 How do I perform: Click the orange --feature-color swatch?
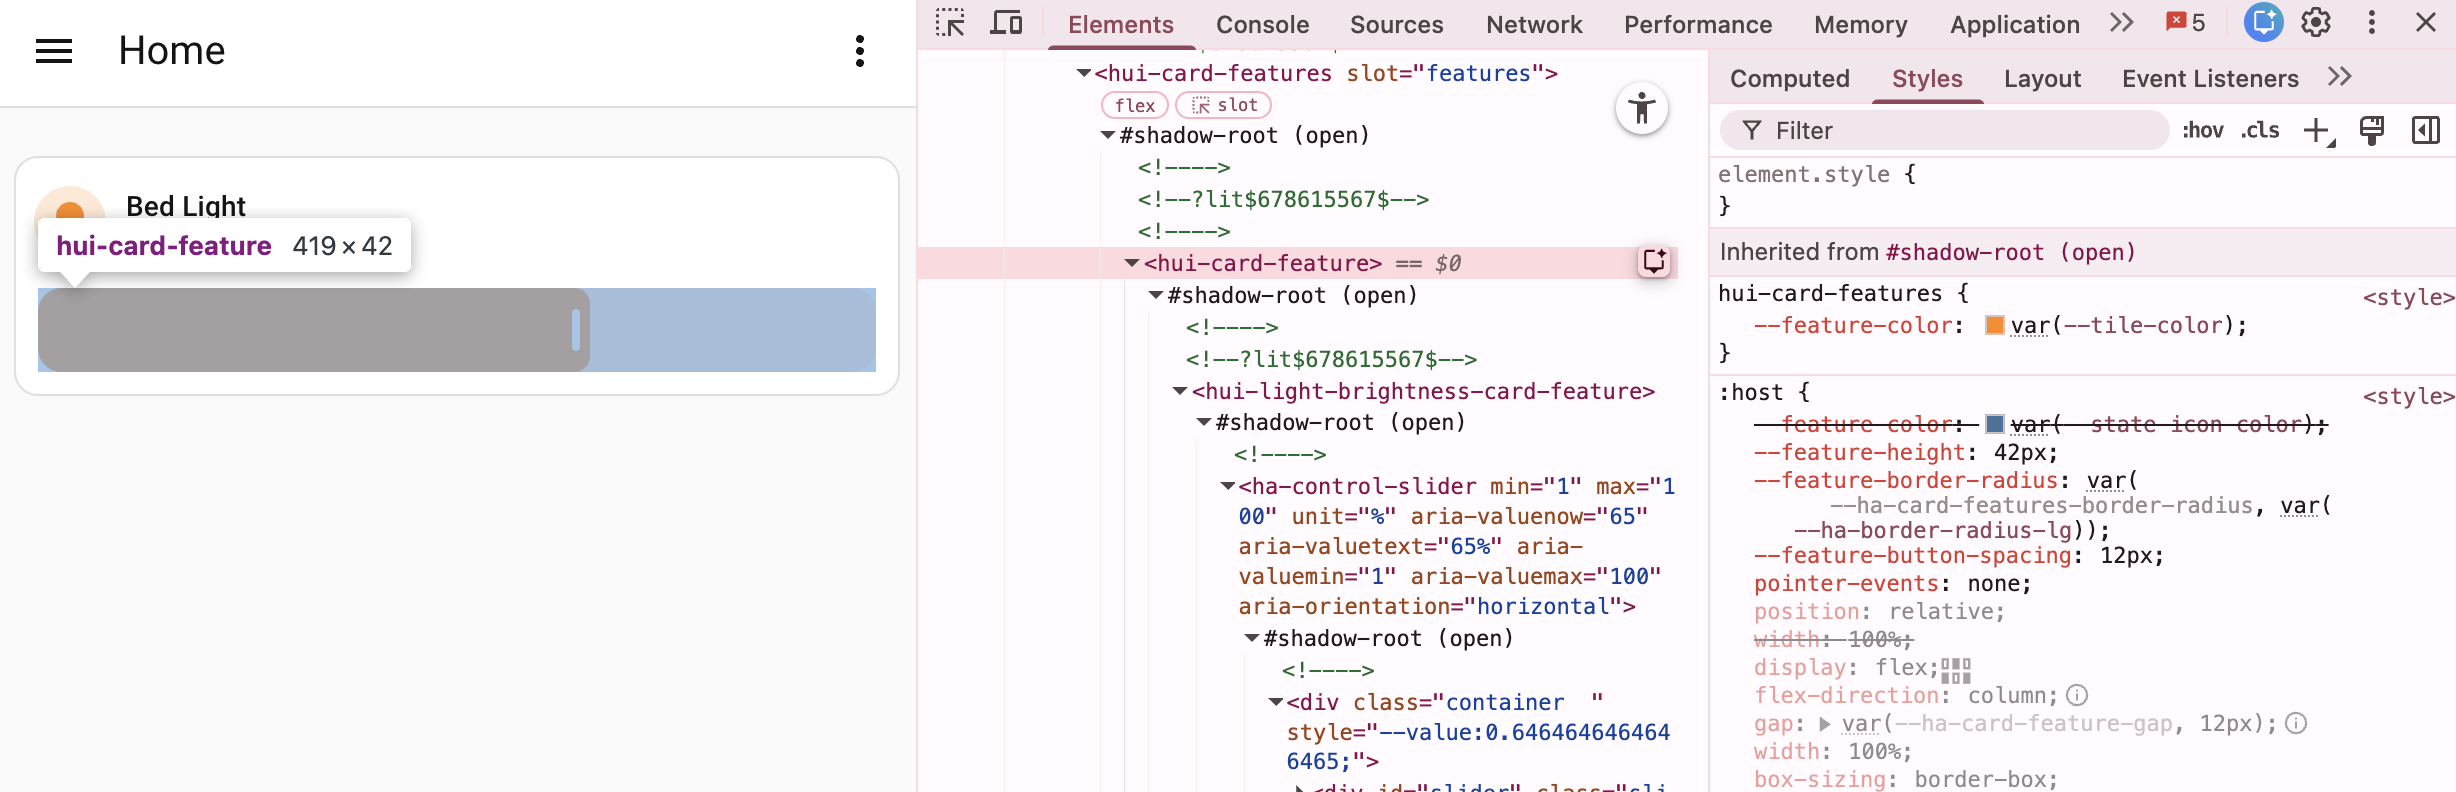pyautogui.click(x=1994, y=326)
